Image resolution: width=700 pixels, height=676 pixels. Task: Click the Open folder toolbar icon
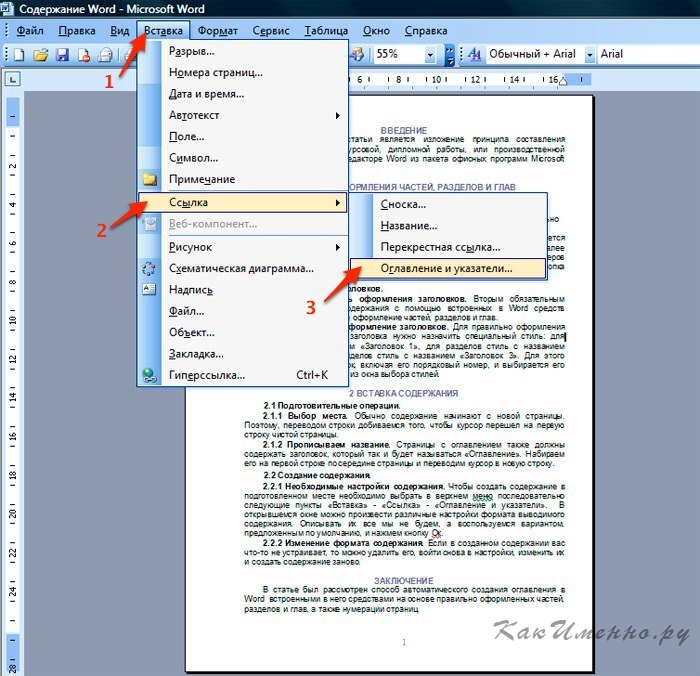click(x=40, y=55)
